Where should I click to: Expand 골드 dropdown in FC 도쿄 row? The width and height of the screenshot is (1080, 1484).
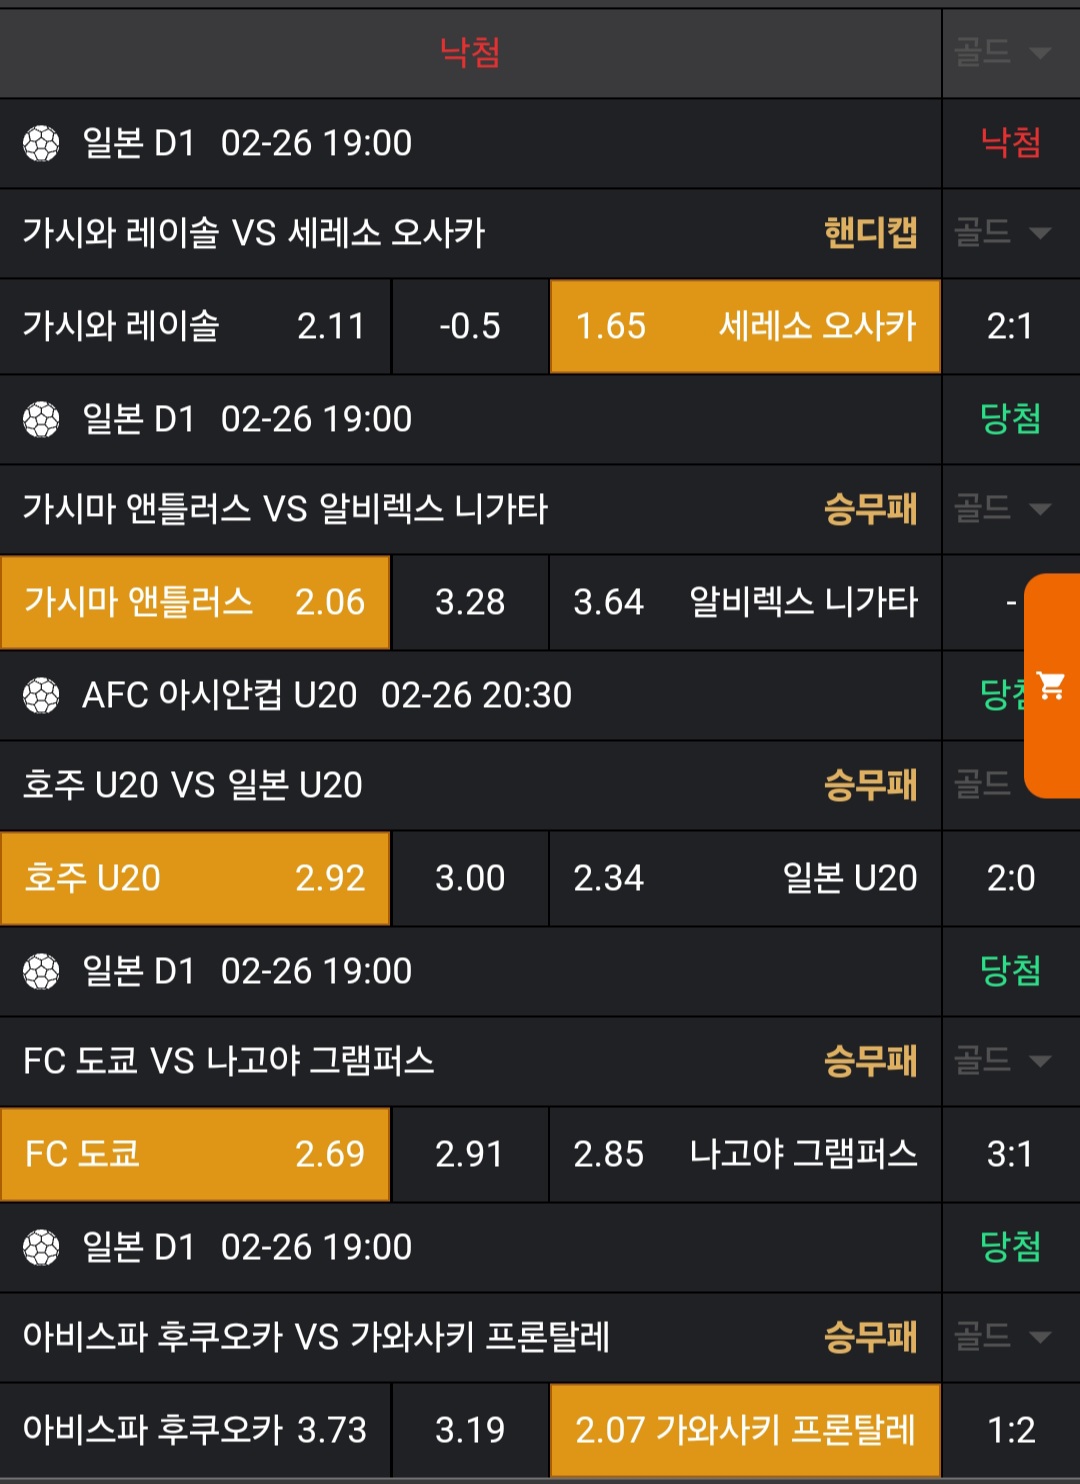[1003, 1061]
